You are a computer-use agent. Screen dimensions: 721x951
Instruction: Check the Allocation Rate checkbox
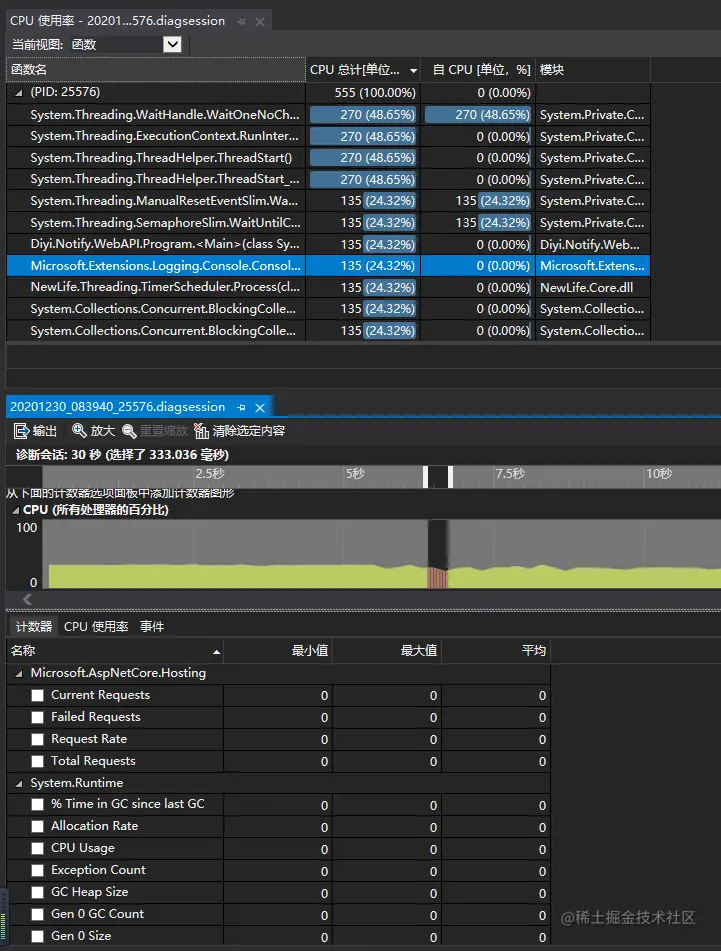pos(38,826)
